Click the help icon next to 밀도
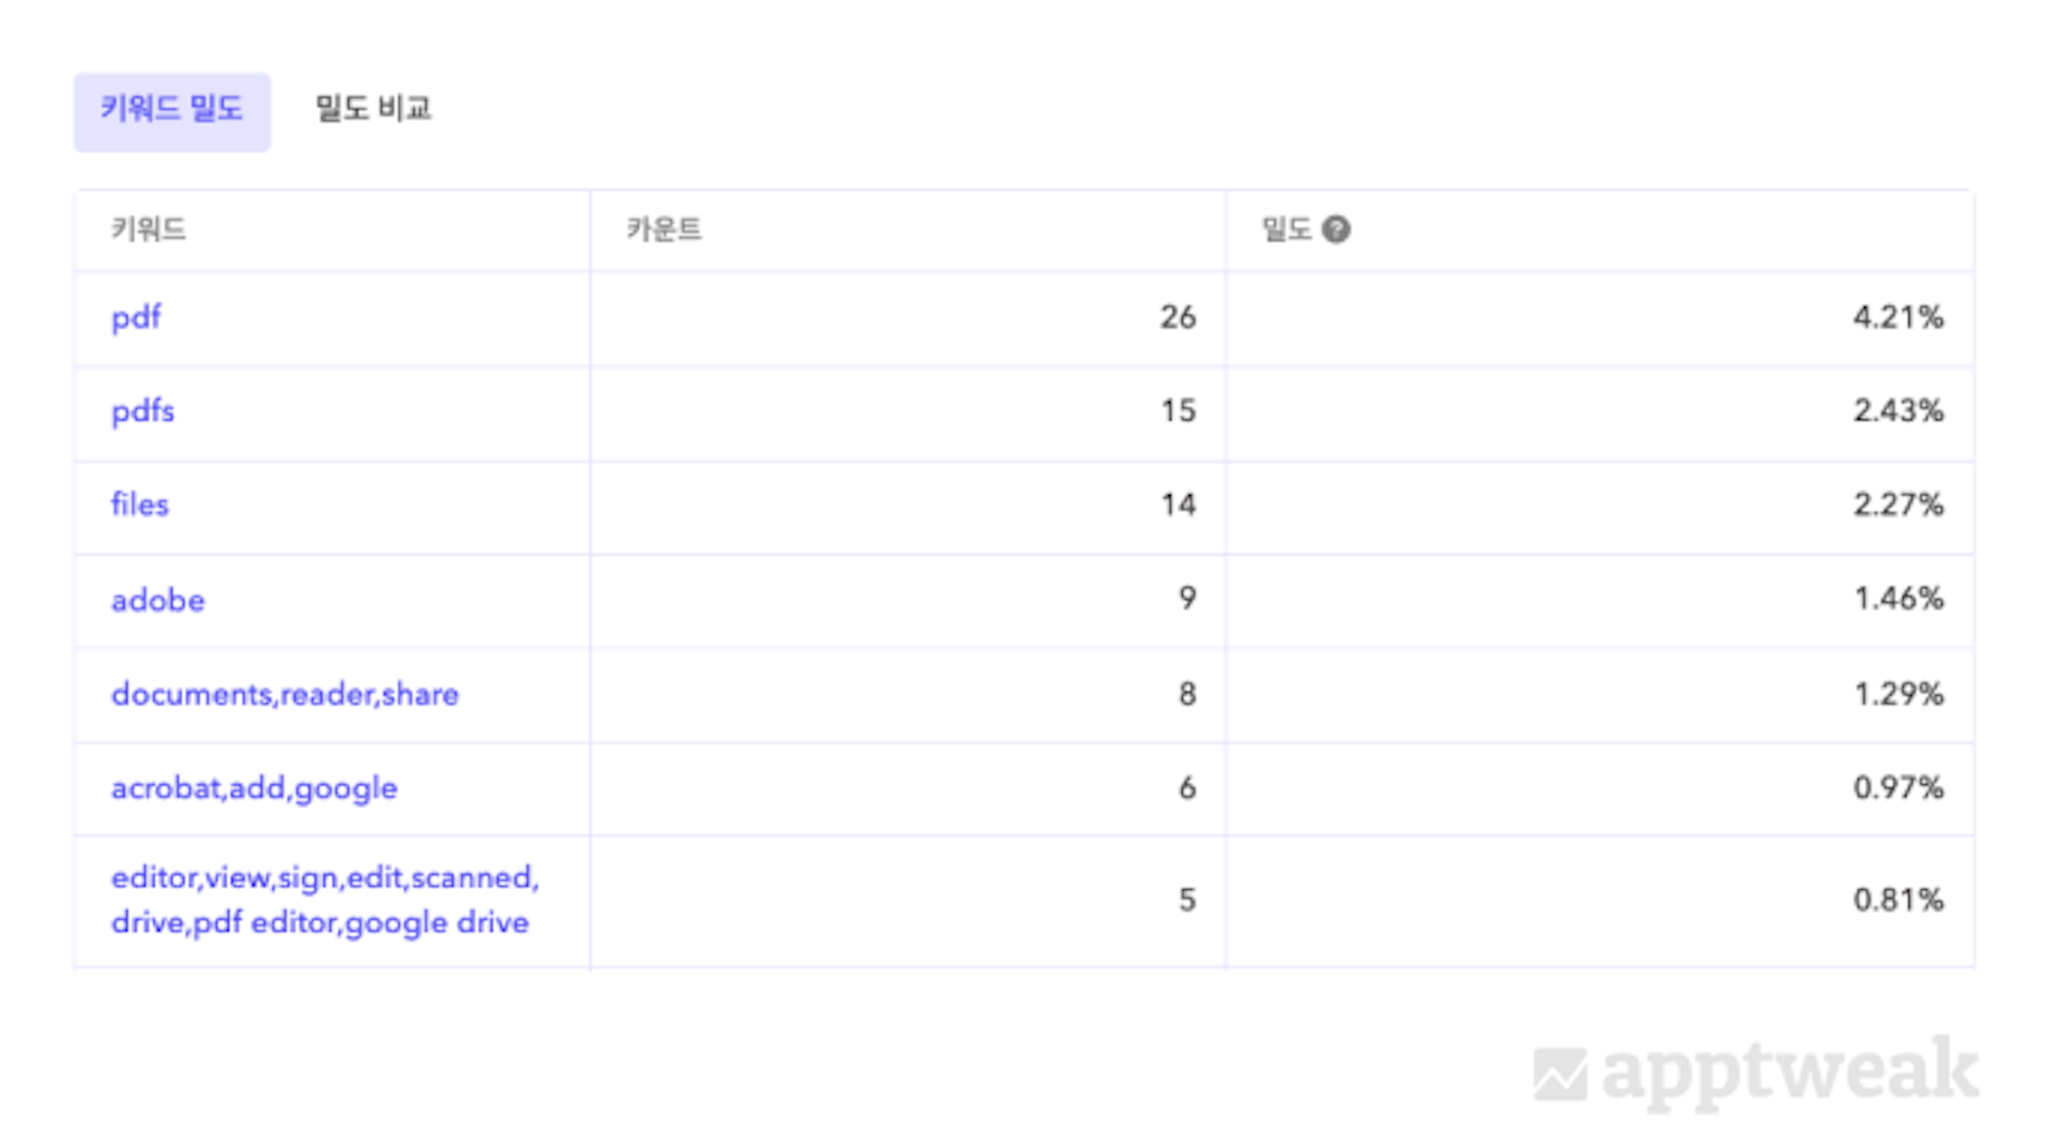The image size is (2048, 1136). [x=1335, y=230]
